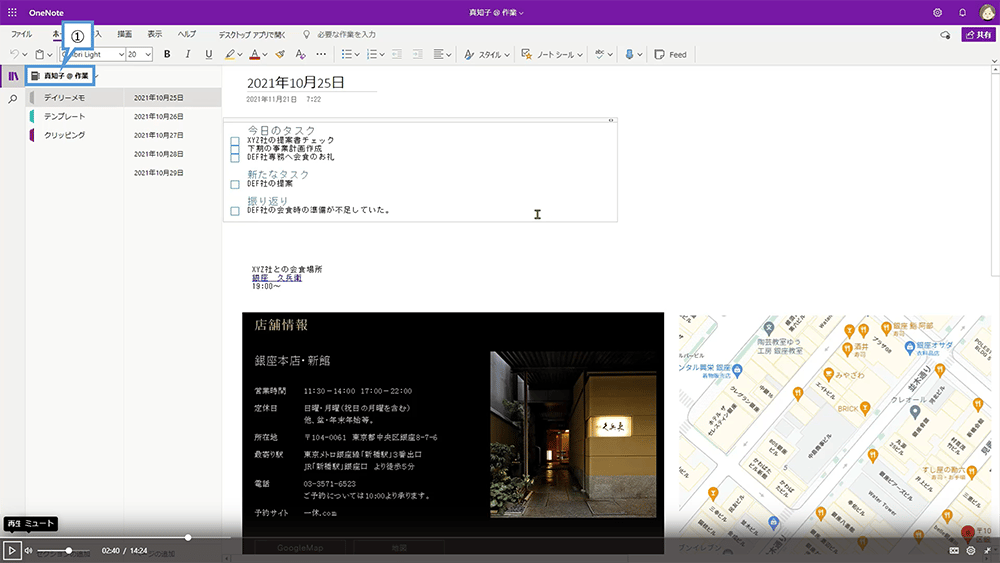Select the デイリーメモ section
1000x563 pixels.
[x=75, y=98]
